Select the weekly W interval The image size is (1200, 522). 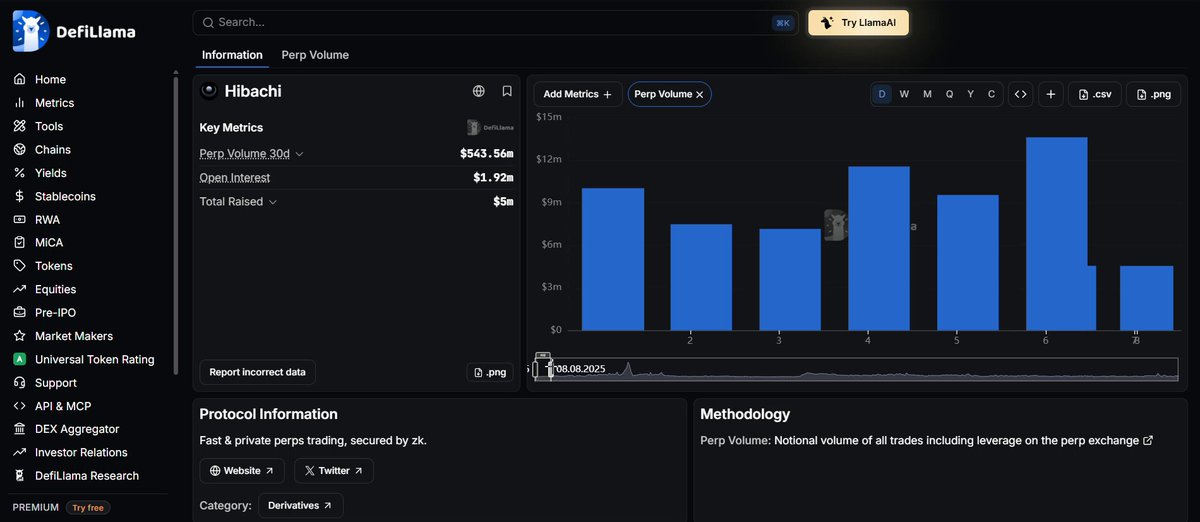pyautogui.click(x=904, y=94)
